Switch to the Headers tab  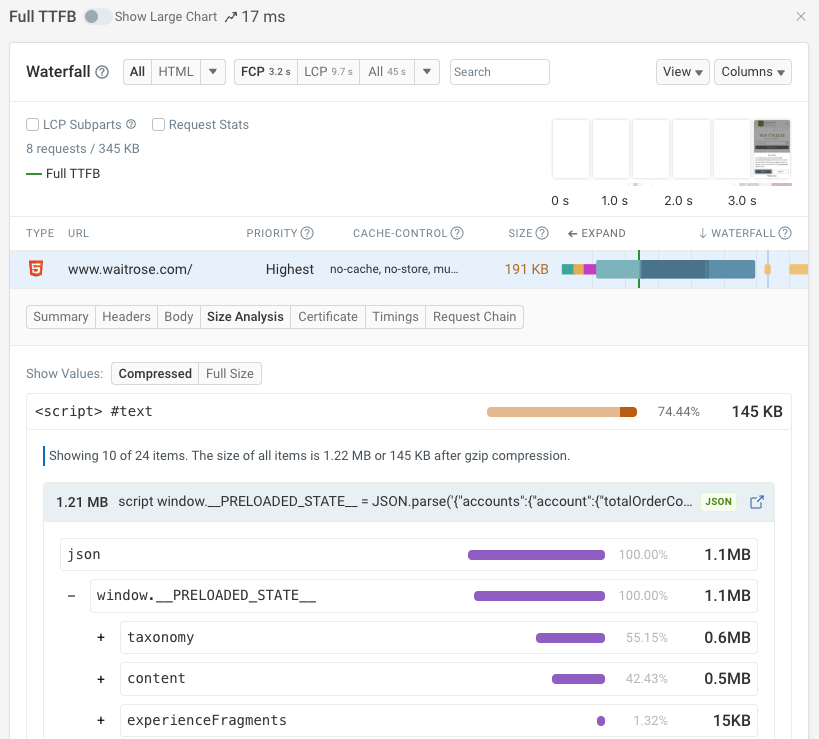click(126, 316)
